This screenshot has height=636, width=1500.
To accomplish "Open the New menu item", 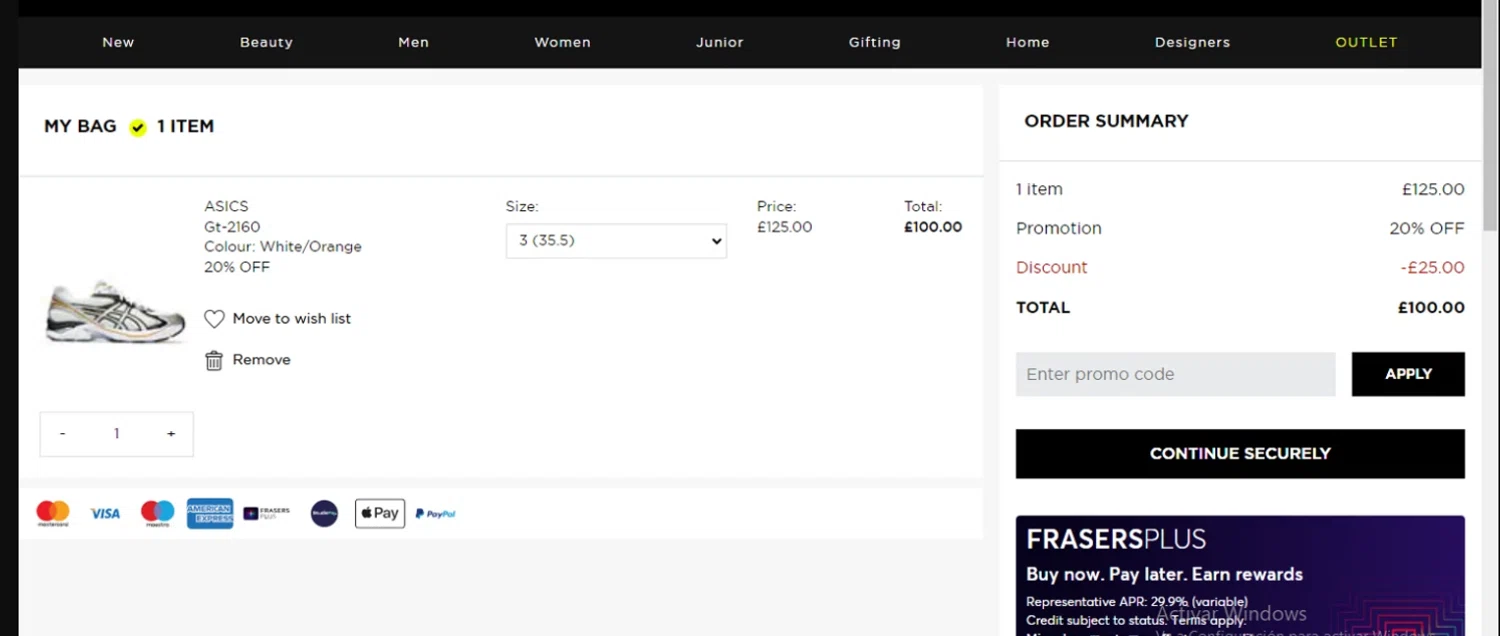I will pyautogui.click(x=118, y=42).
